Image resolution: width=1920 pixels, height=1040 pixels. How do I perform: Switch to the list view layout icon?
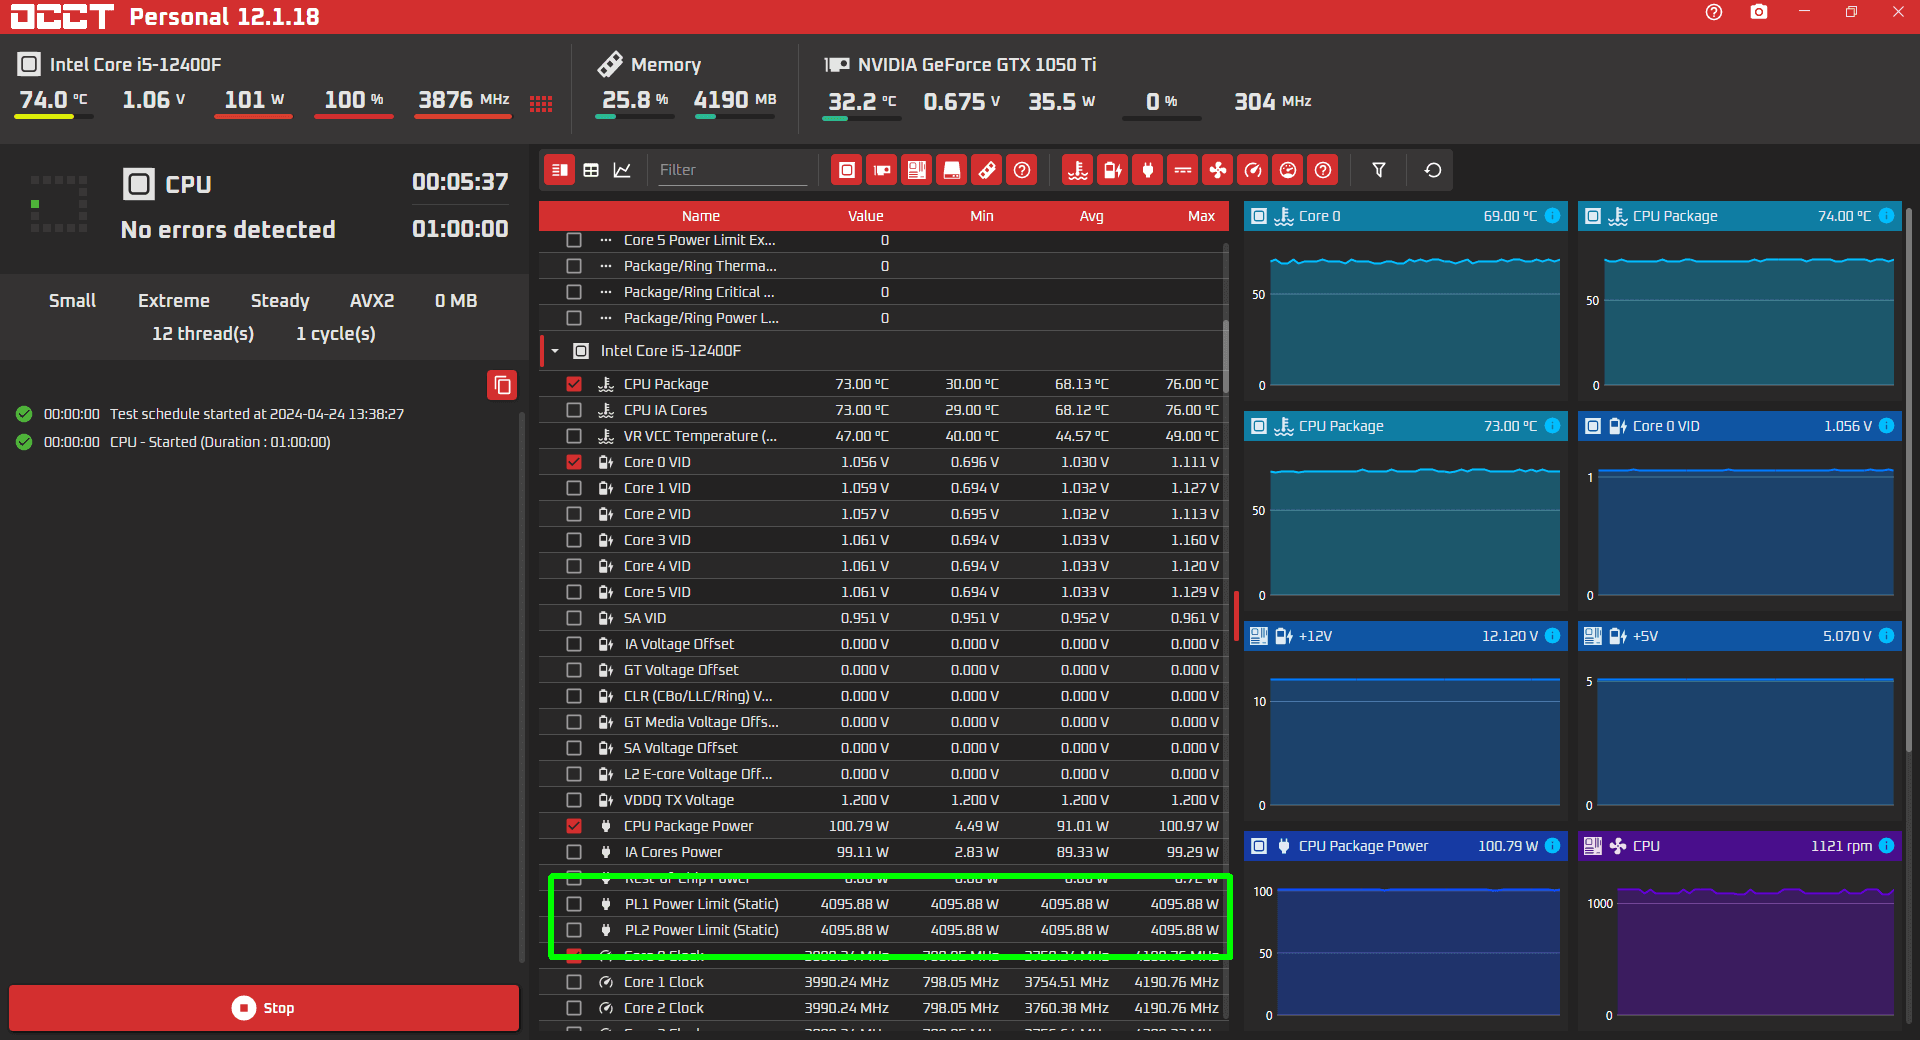coord(560,170)
